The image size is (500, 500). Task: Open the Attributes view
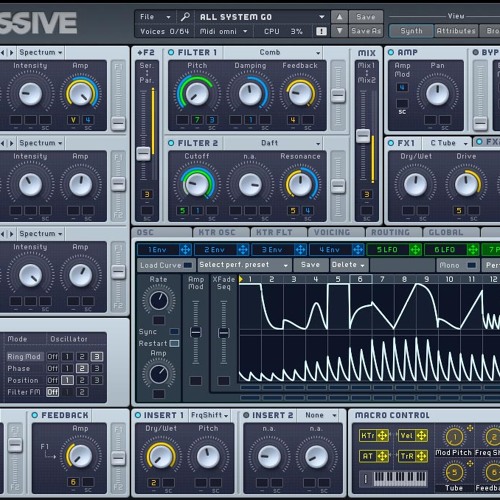pyautogui.click(x=456, y=31)
